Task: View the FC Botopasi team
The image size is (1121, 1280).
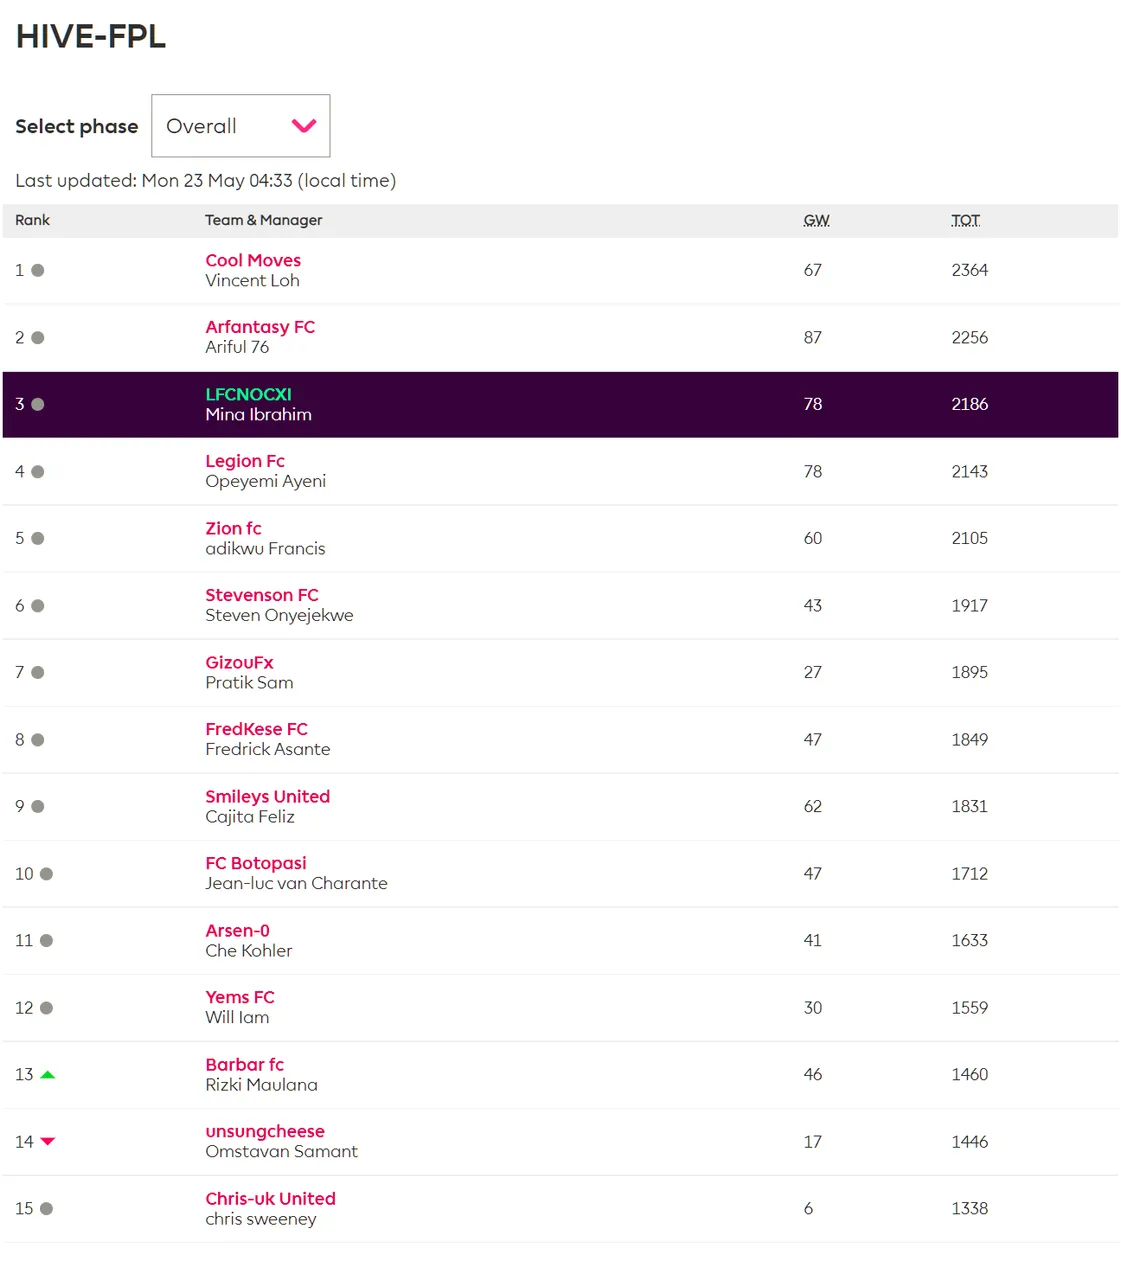Action: click(256, 863)
